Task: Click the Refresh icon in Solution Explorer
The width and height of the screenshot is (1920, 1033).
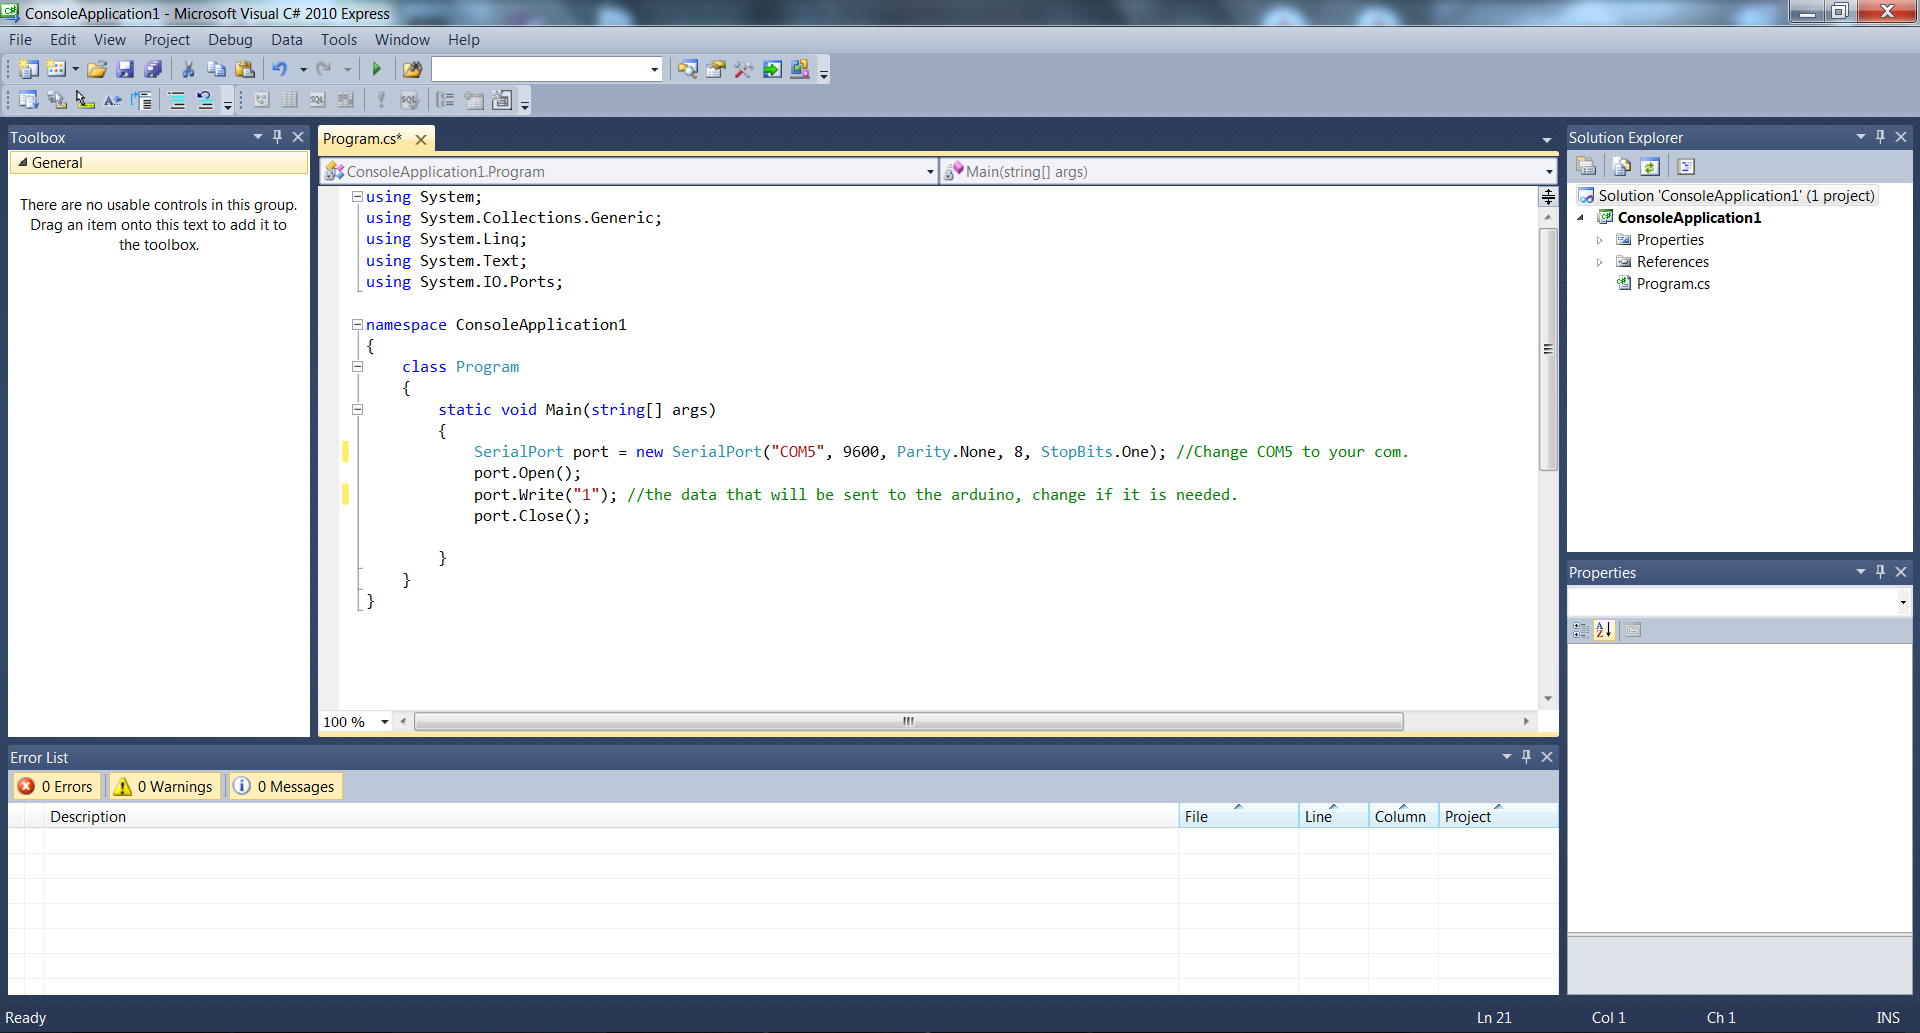Action: [1651, 166]
